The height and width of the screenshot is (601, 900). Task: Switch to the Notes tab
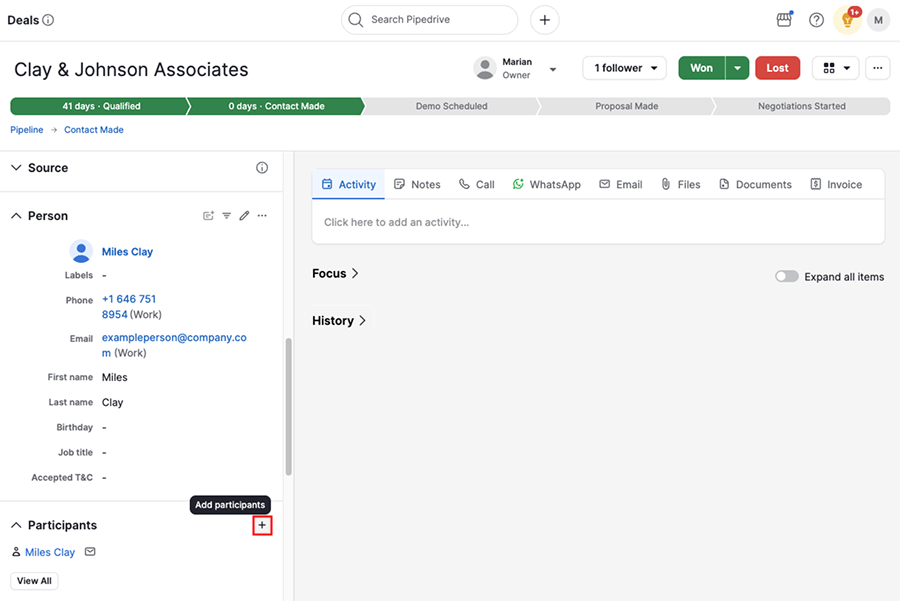pos(417,184)
